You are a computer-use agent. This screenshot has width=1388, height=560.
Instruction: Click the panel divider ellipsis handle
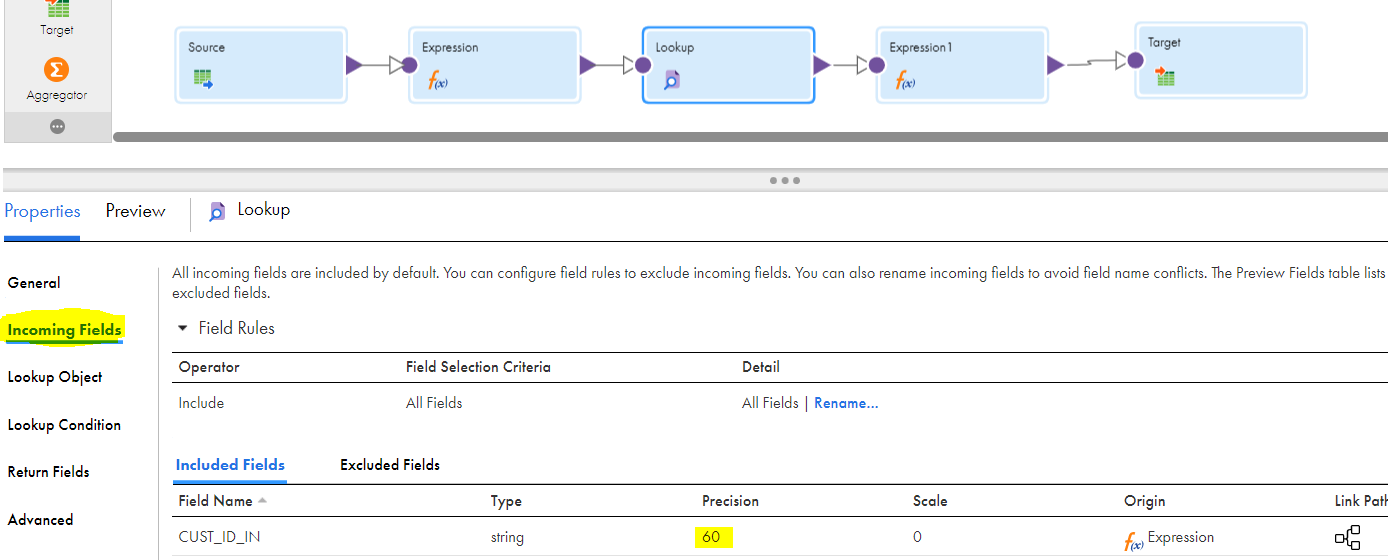[784, 180]
